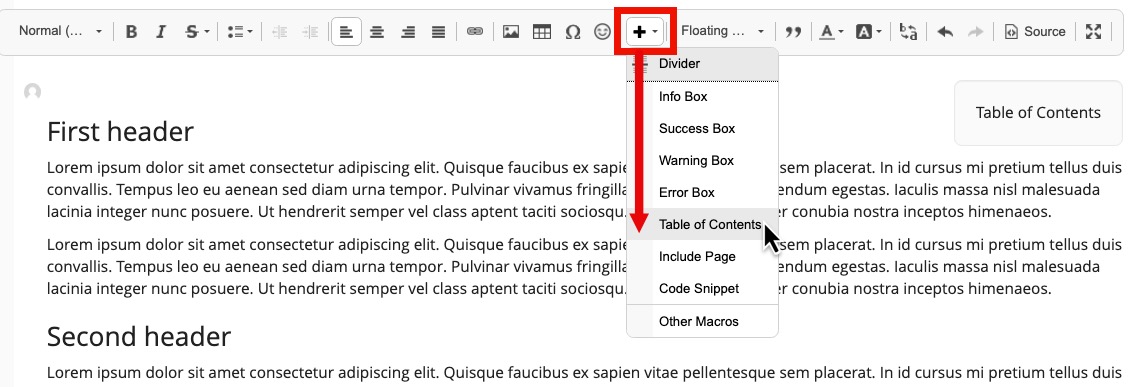
Task: Open the Normal paragraph format dropdown
Action: tap(61, 31)
